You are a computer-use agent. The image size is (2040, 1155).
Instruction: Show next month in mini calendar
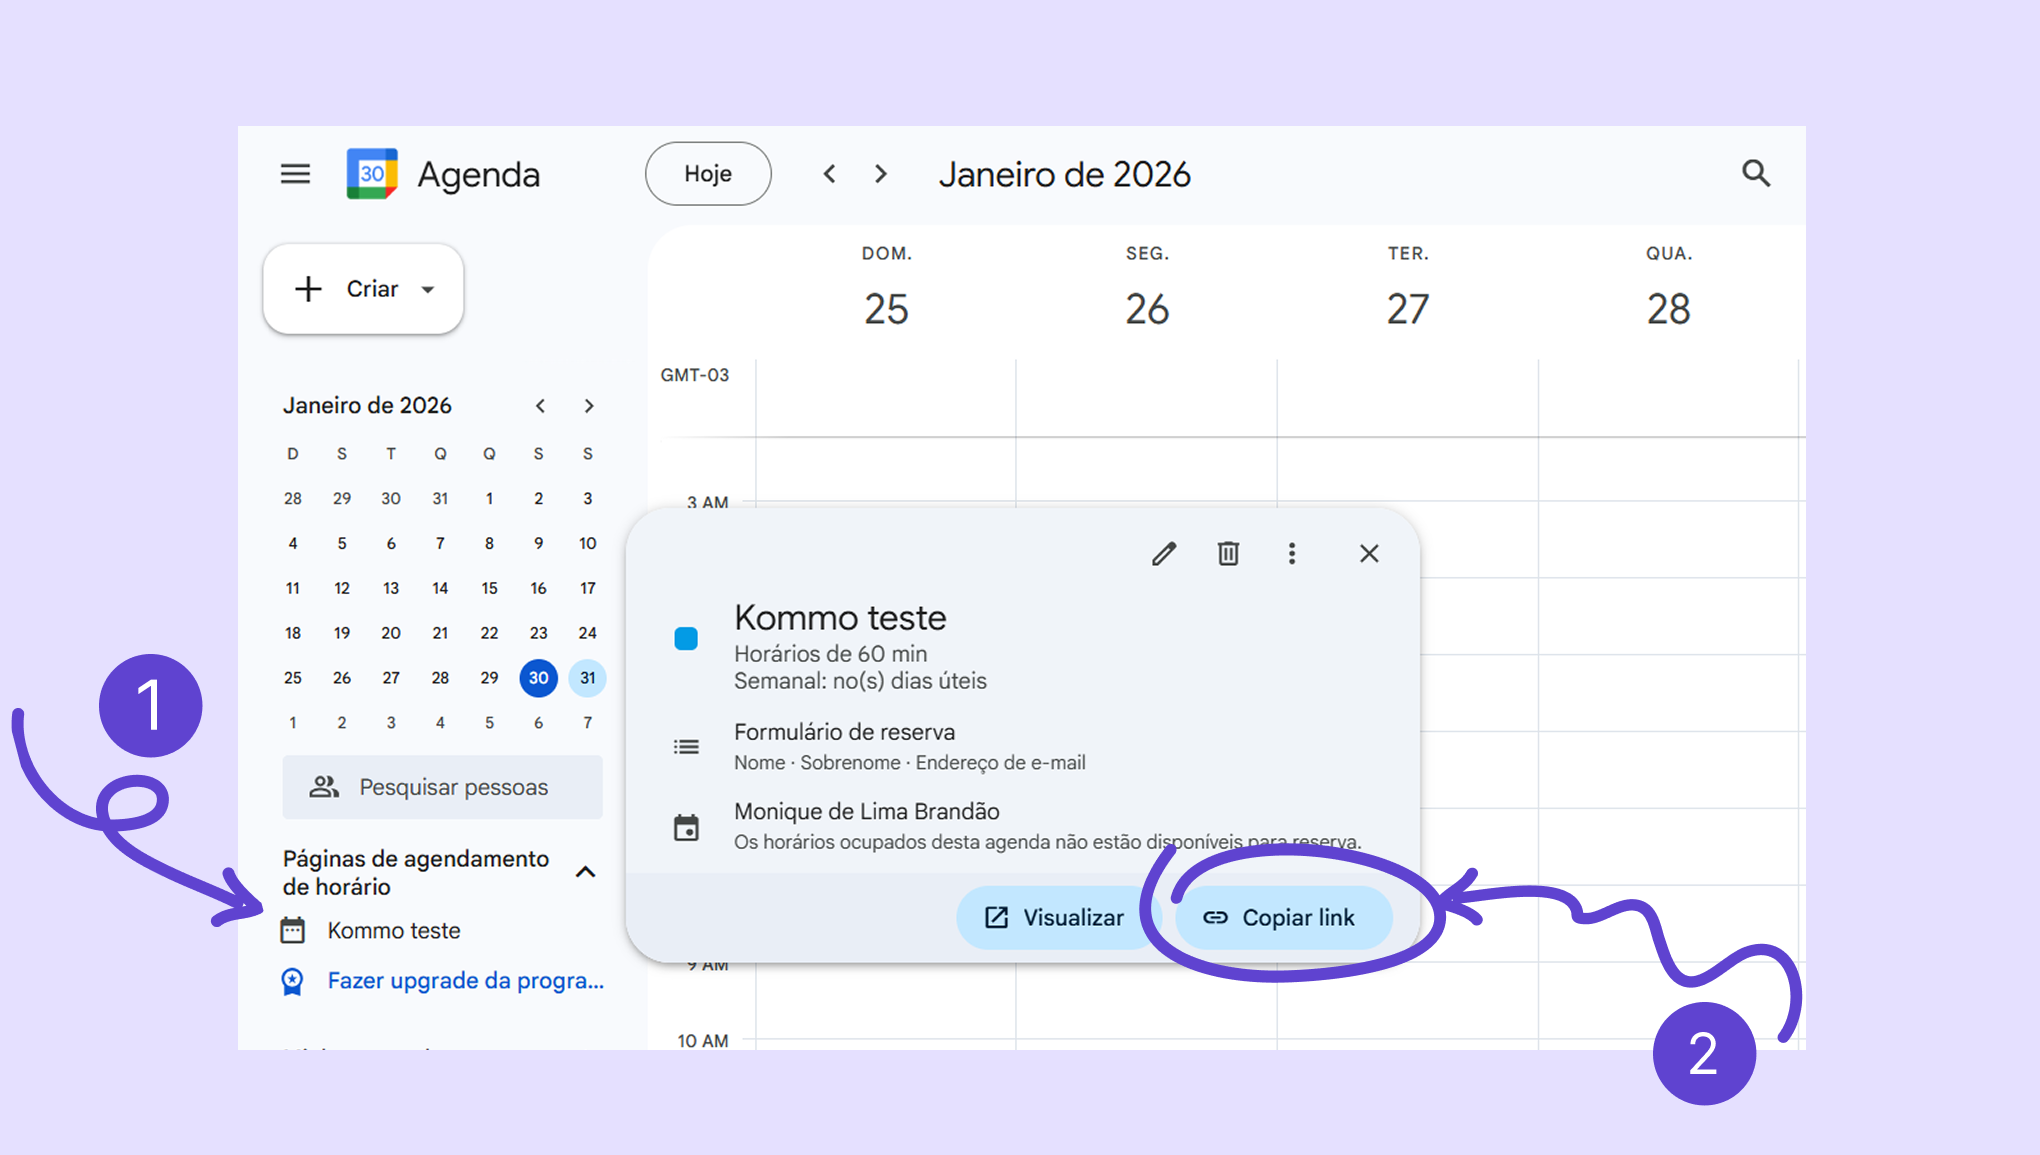[589, 406]
